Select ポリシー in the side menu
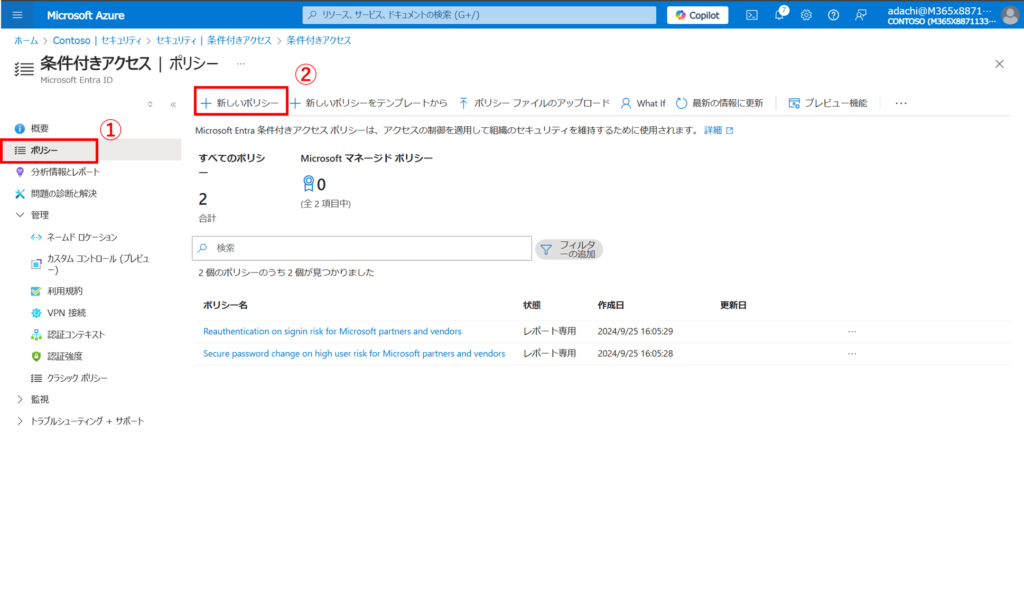 point(91,150)
